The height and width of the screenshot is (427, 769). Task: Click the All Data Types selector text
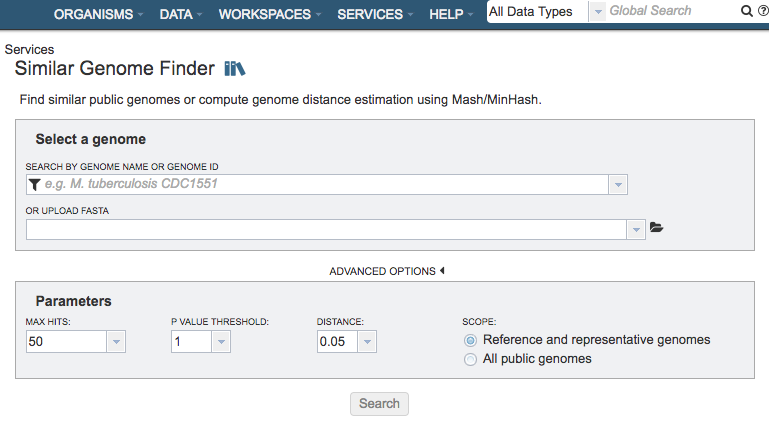[531, 12]
